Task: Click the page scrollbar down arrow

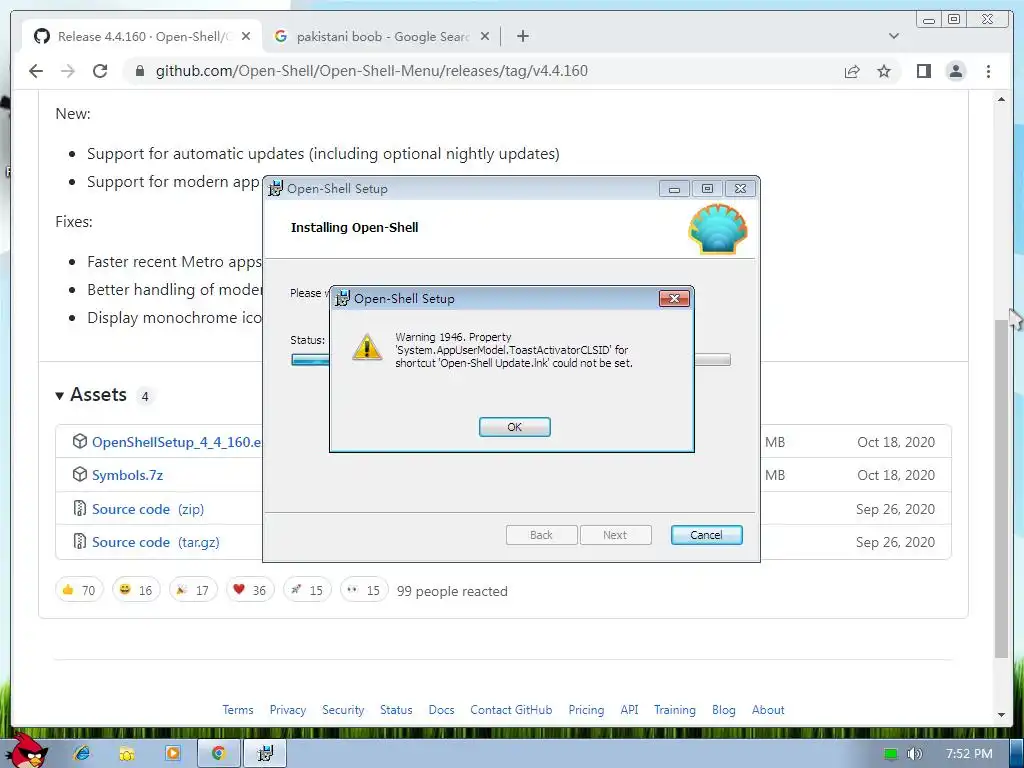Action: click(1001, 715)
